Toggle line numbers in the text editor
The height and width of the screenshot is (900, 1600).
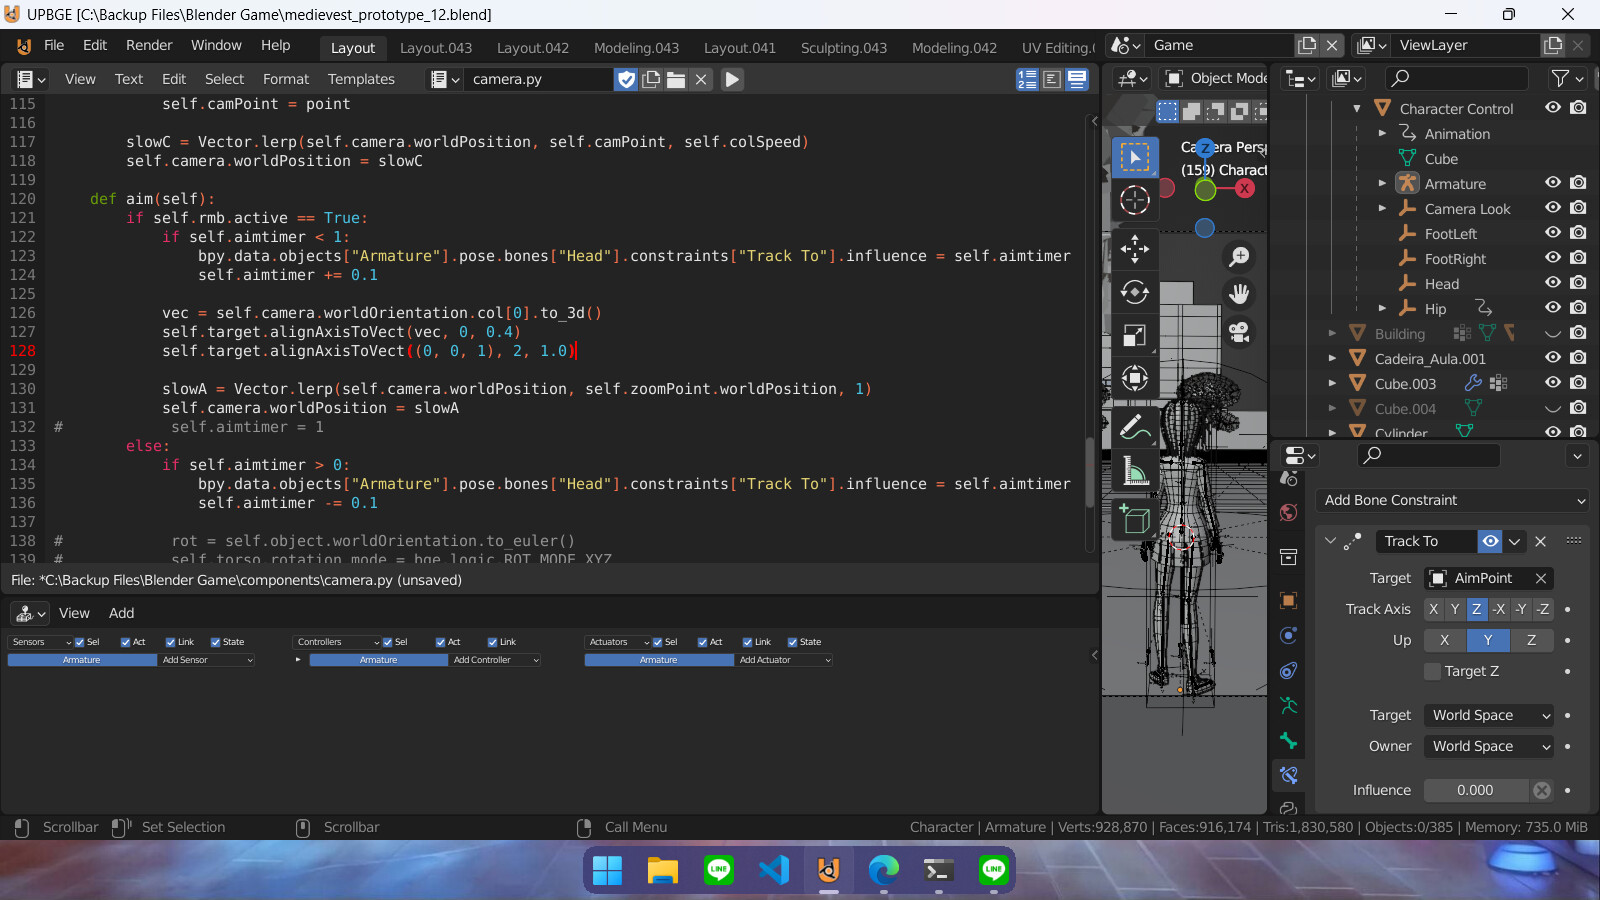(1027, 79)
